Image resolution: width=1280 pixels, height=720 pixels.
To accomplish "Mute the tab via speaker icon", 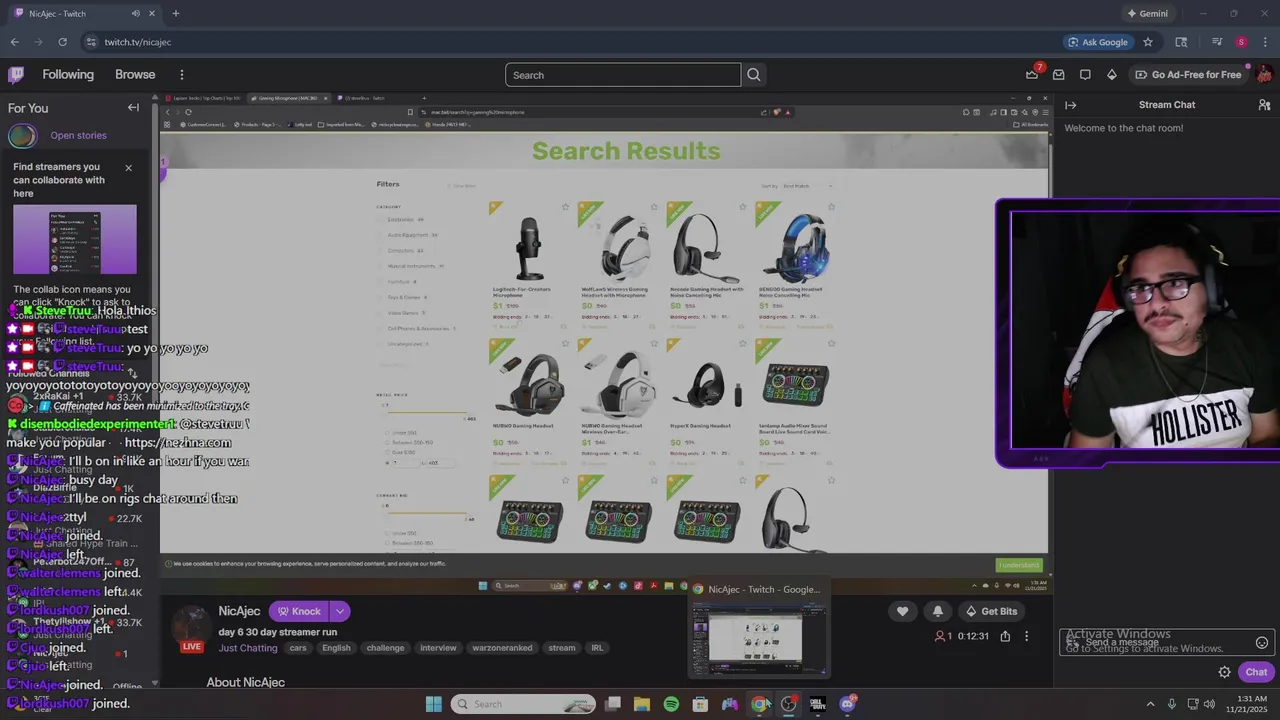I will coord(136,13).
